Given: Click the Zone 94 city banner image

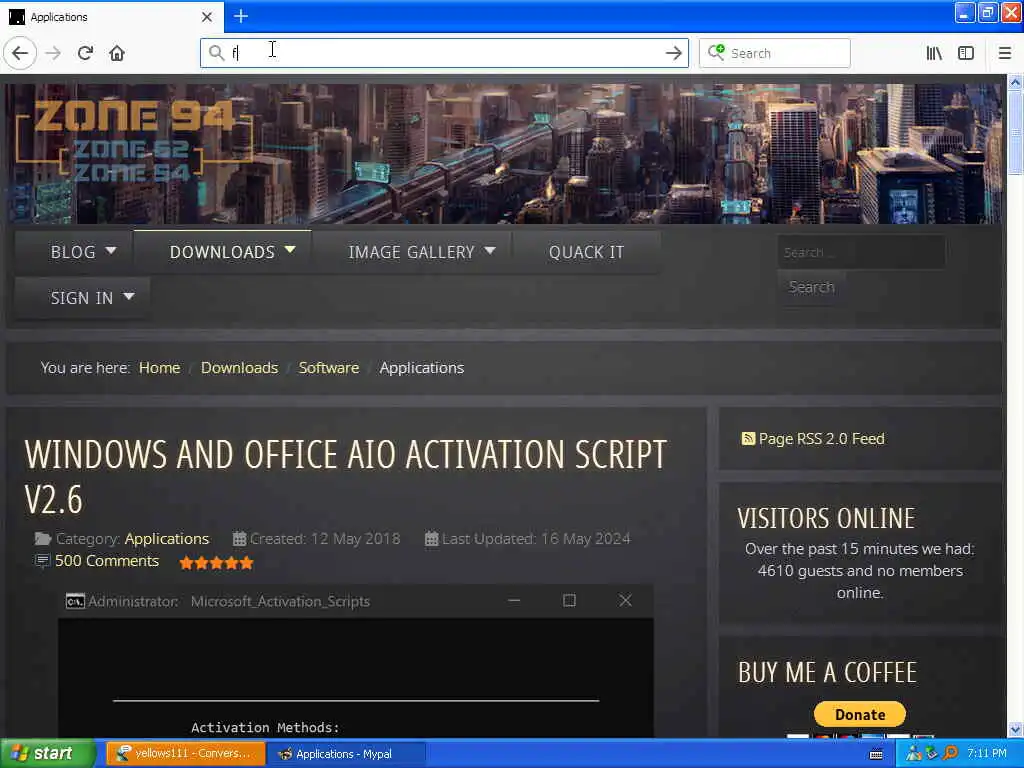Looking at the screenshot, I should click(503, 153).
